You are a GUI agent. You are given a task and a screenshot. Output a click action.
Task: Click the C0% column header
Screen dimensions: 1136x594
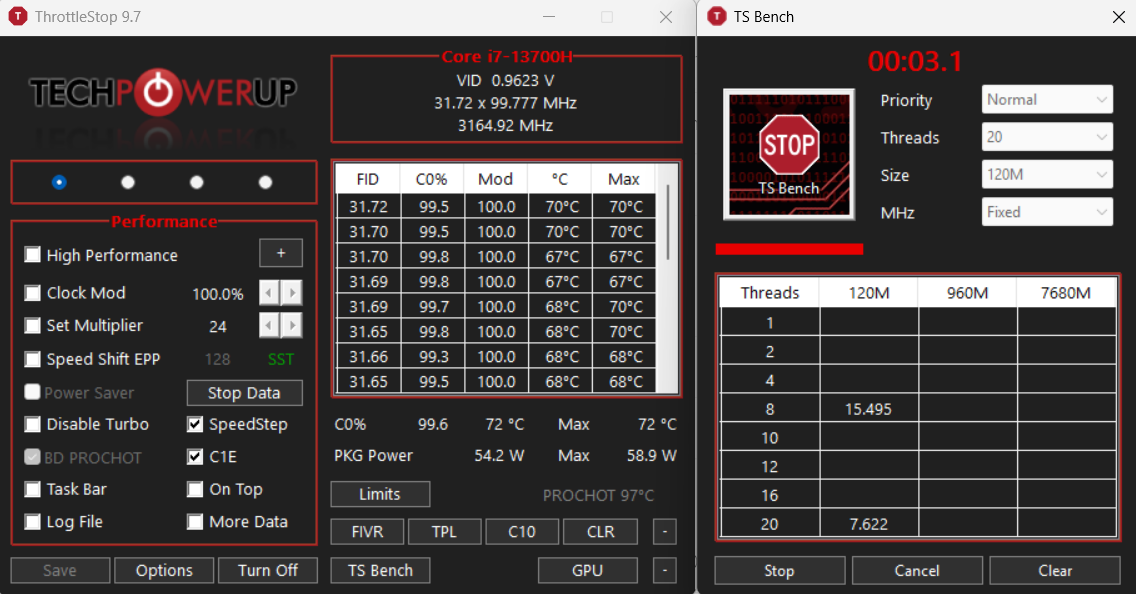click(x=432, y=179)
